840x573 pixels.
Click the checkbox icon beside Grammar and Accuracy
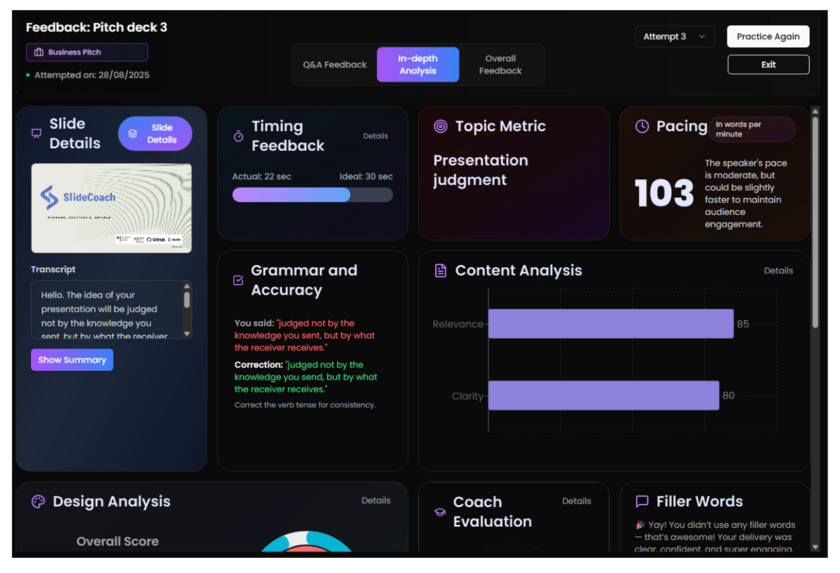click(238, 281)
